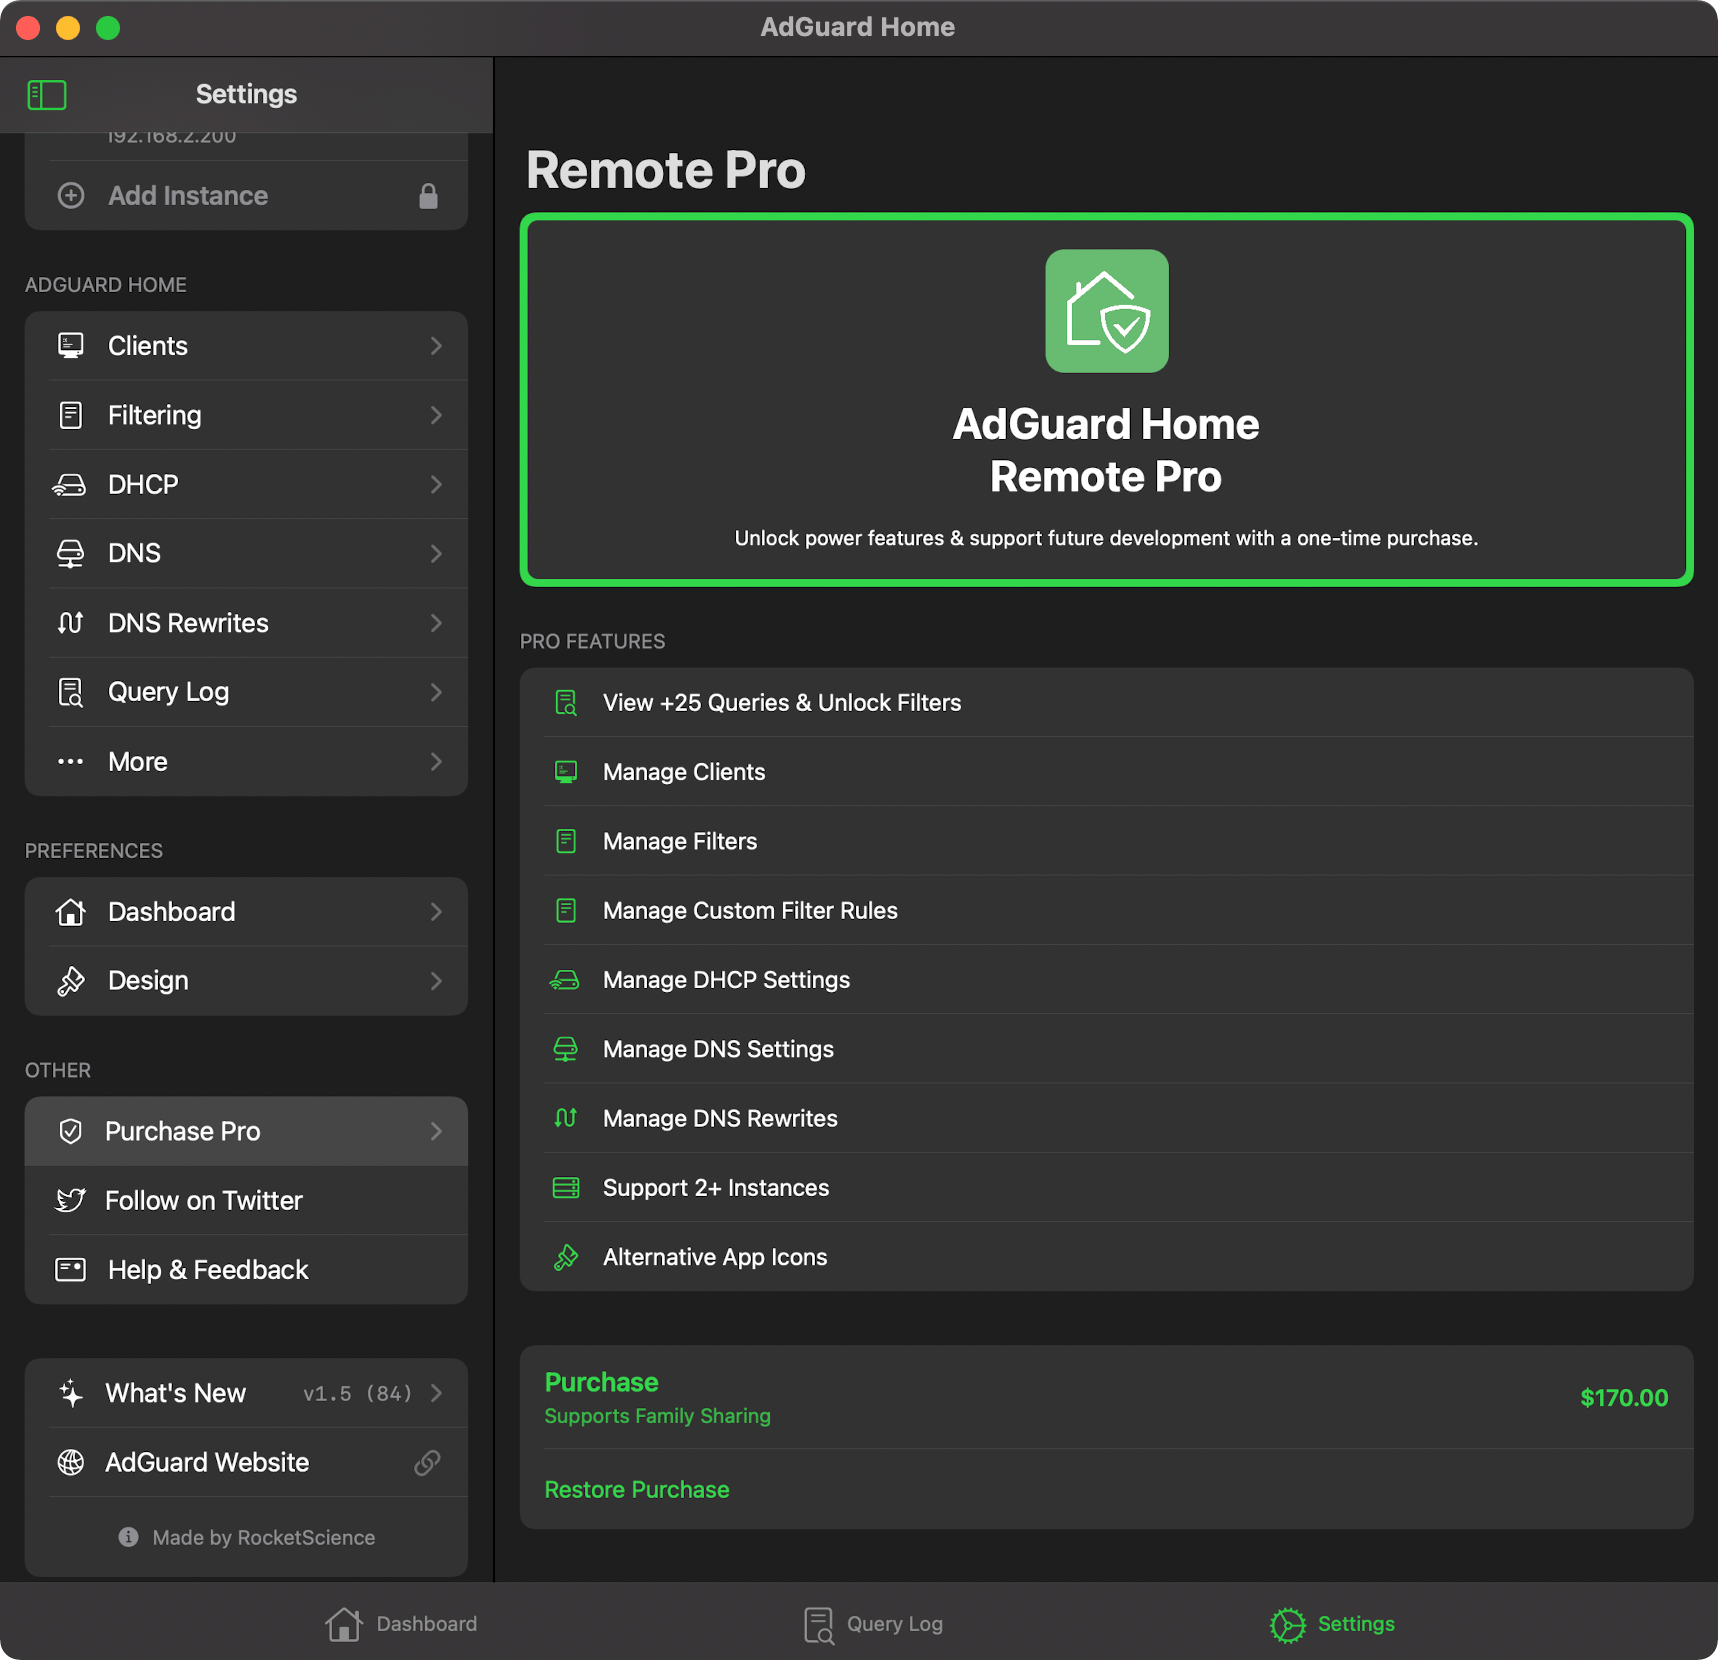Open AdGuard Website link
The width and height of the screenshot is (1718, 1660).
pos(246,1463)
